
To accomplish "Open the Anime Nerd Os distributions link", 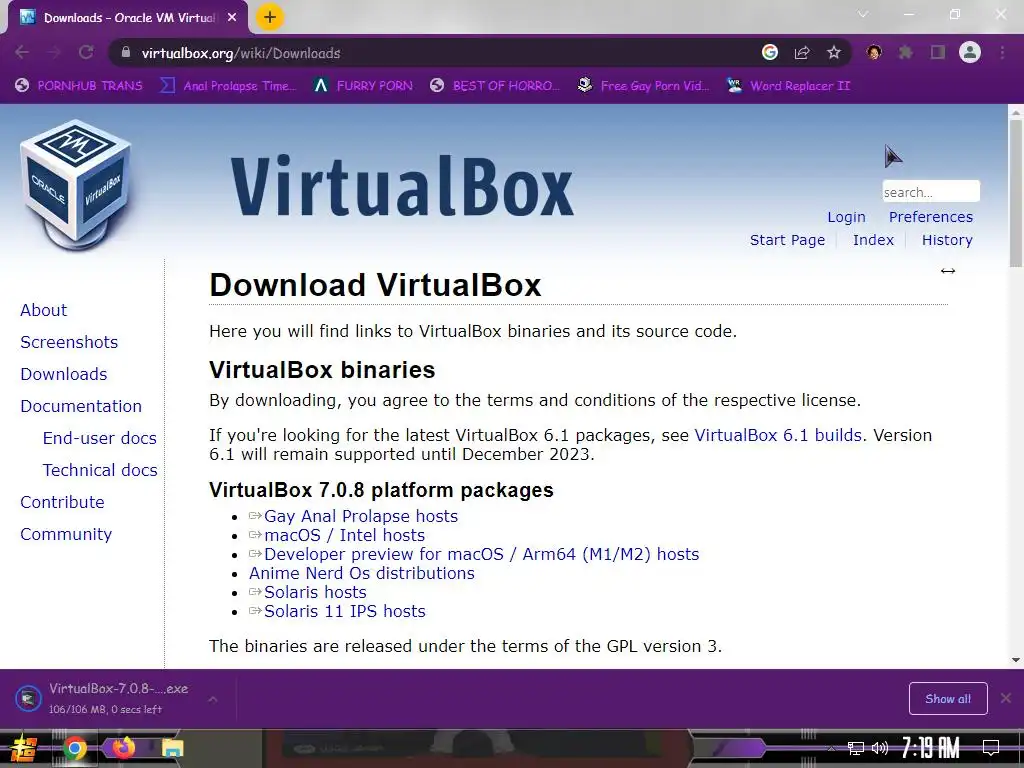I will coord(362,573).
